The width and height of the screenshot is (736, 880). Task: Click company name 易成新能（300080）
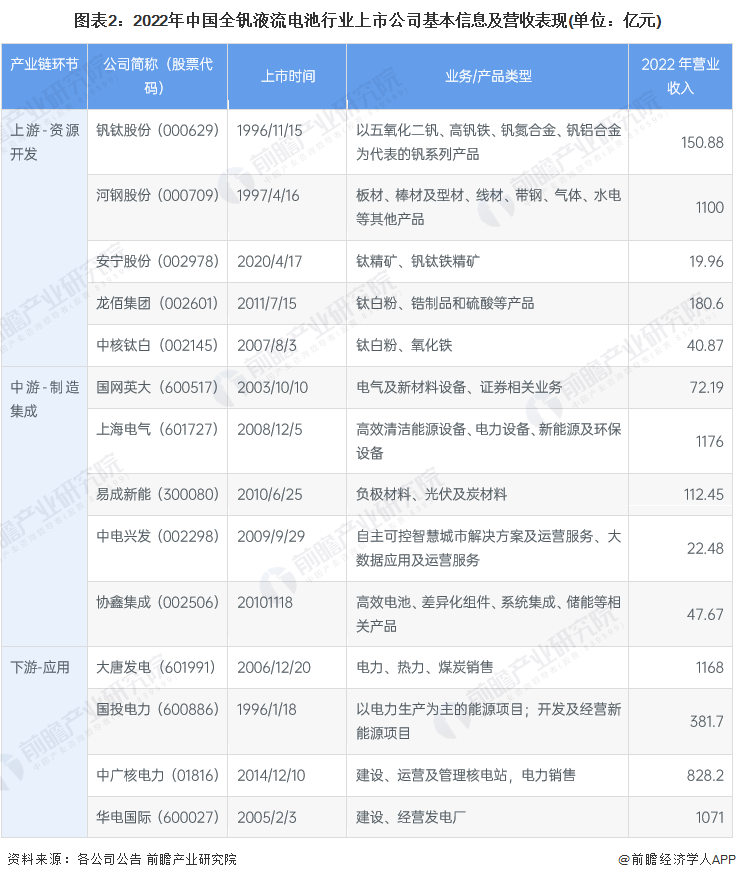point(157,494)
